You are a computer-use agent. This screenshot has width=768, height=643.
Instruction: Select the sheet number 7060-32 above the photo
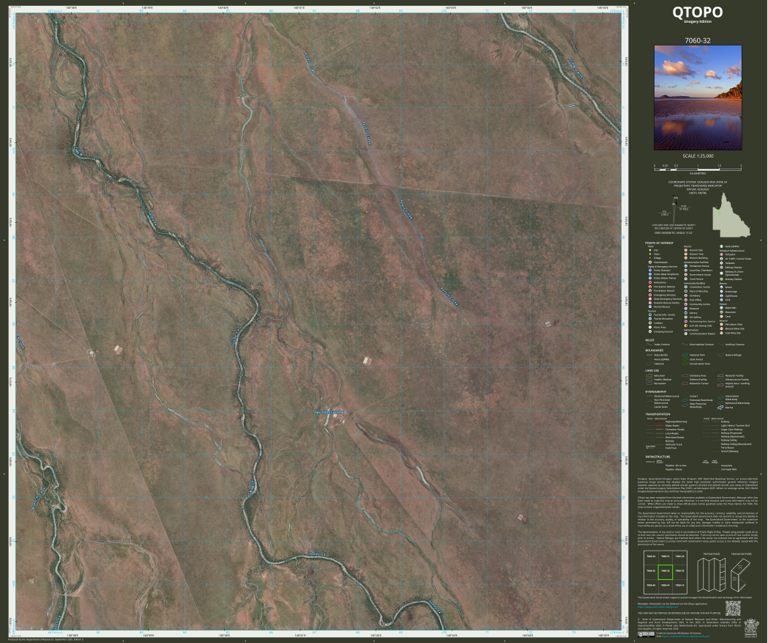point(697,41)
